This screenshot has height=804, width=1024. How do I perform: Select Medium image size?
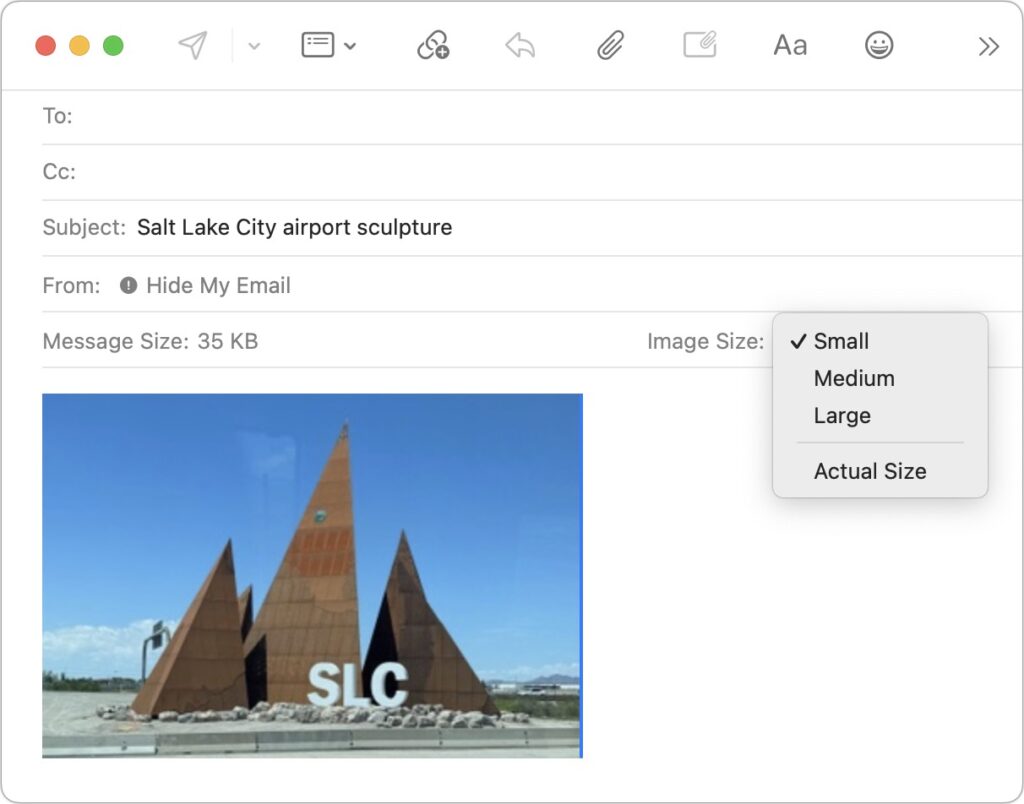[x=854, y=378]
